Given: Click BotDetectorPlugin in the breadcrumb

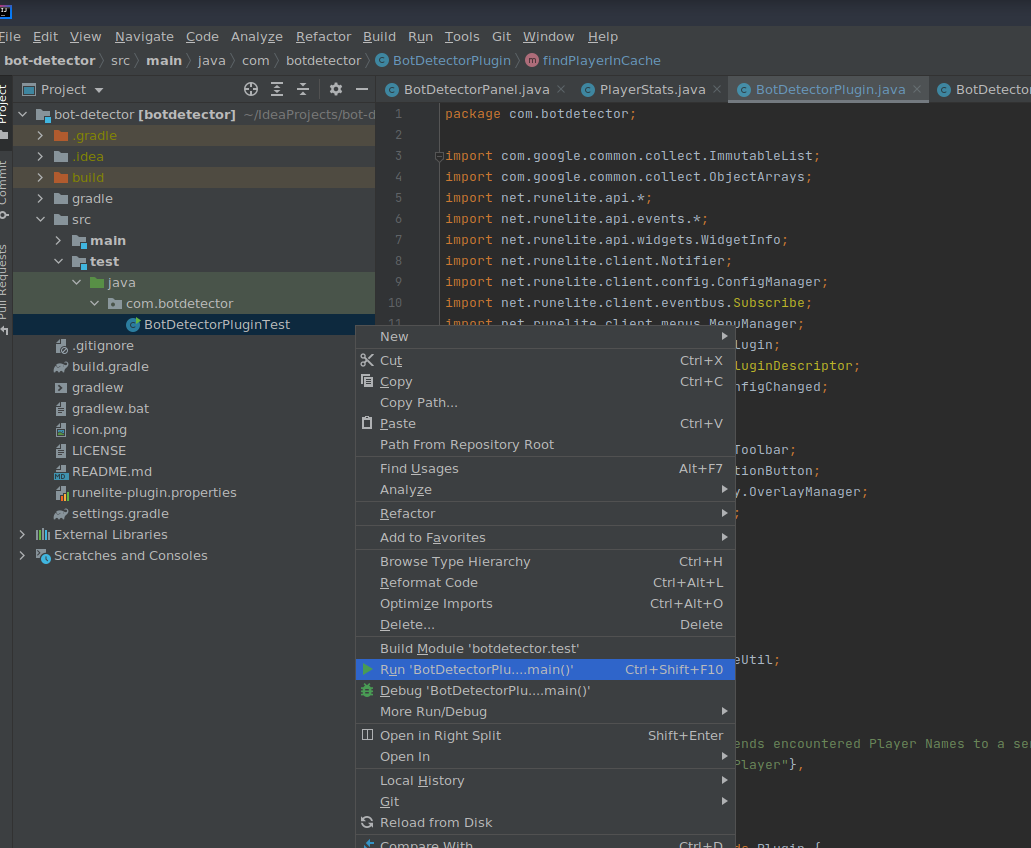Looking at the screenshot, I should [451, 60].
